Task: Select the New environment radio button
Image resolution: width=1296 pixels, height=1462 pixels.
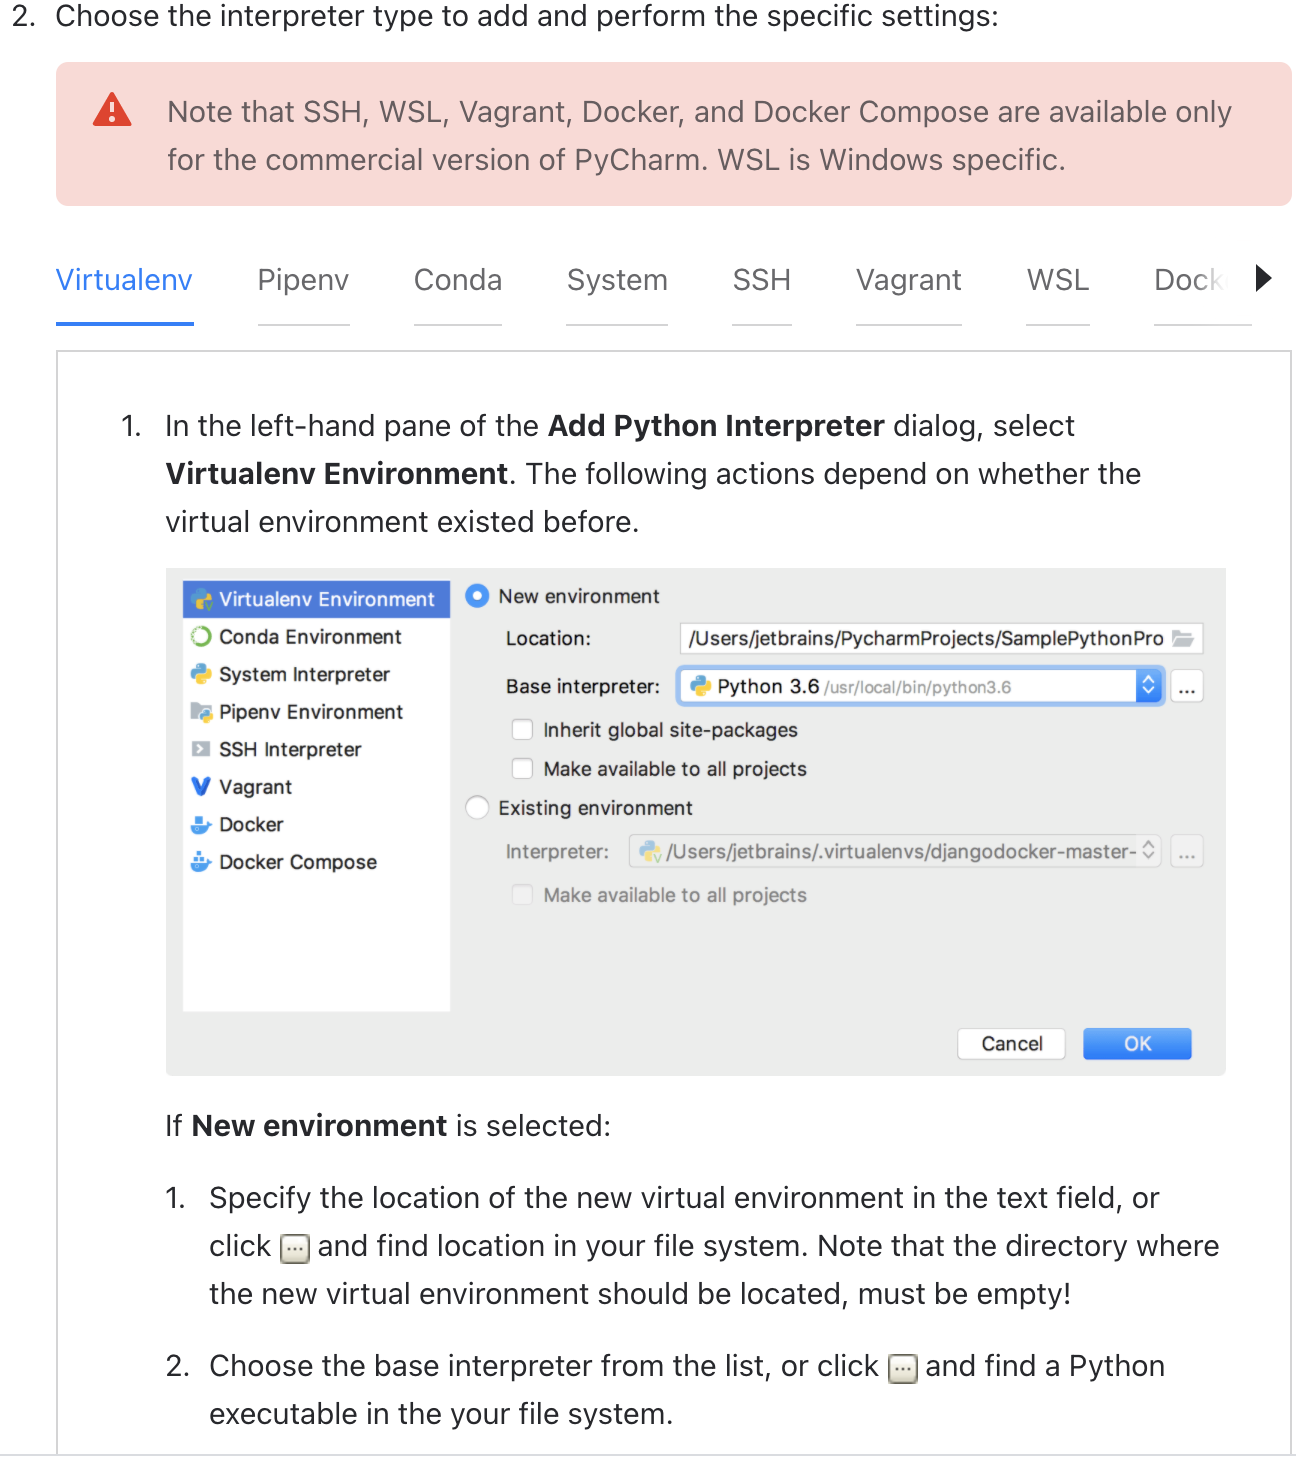Action: (478, 596)
